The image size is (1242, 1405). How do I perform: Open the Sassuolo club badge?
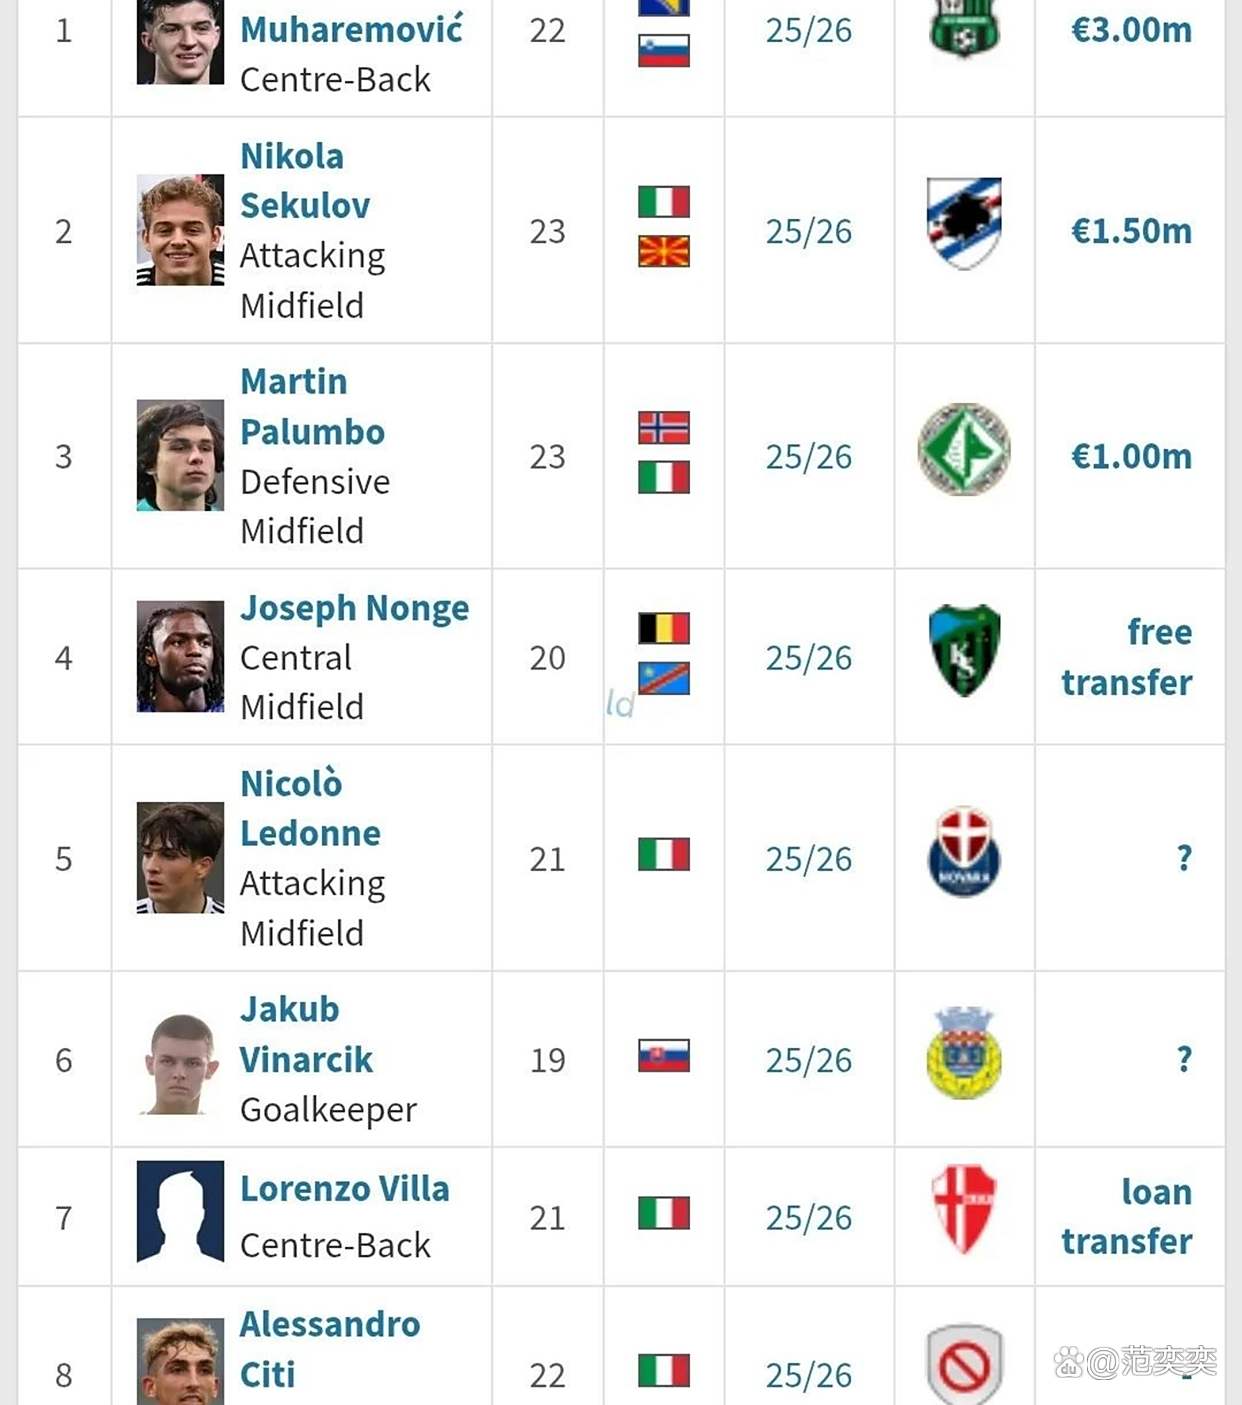964,29
